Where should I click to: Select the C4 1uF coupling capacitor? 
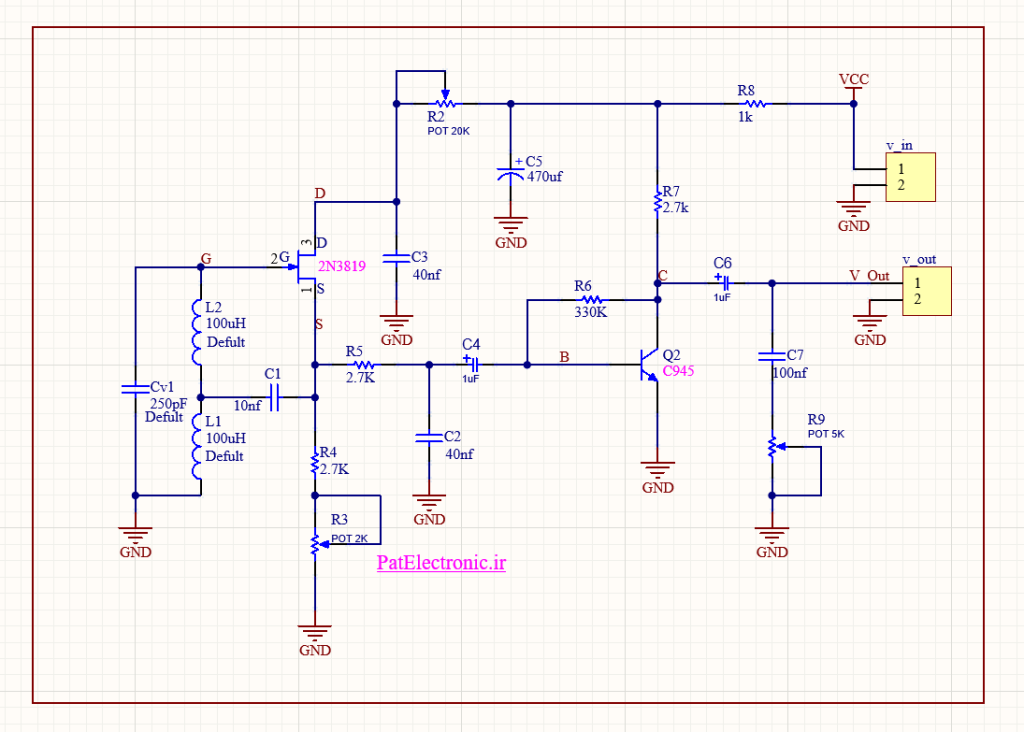click(x=472, y=364)
